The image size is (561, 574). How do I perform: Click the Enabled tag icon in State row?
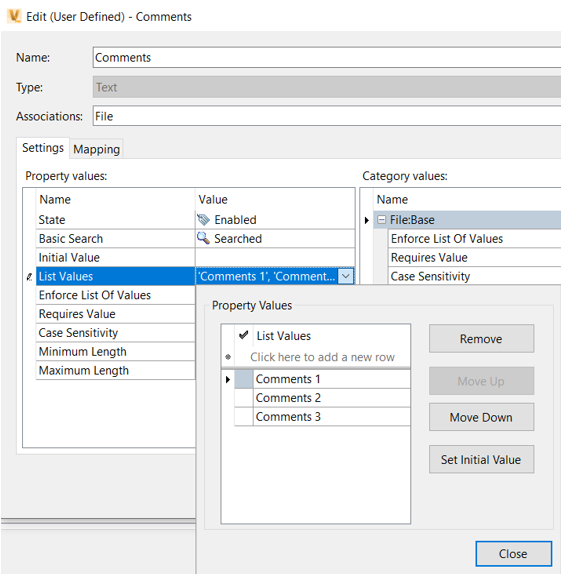pyautogui.click(x=203, y=220)
